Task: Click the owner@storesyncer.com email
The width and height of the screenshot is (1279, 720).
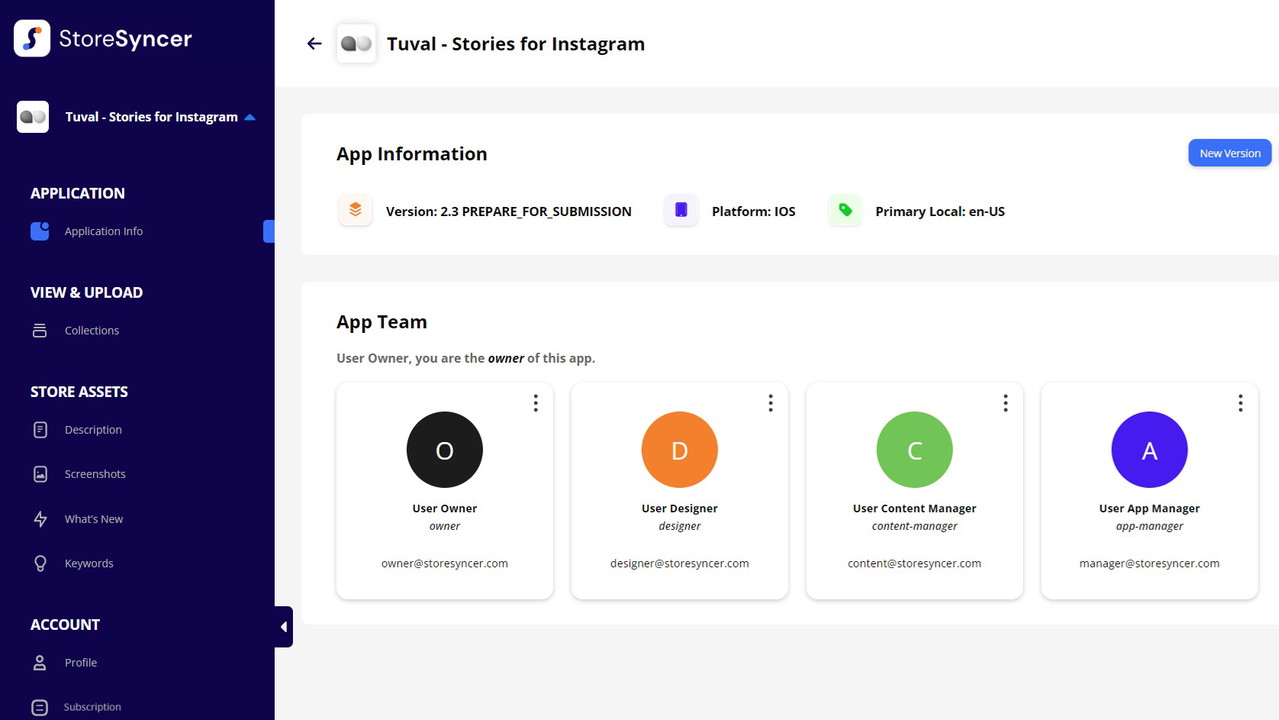Action: pos(445,563)
